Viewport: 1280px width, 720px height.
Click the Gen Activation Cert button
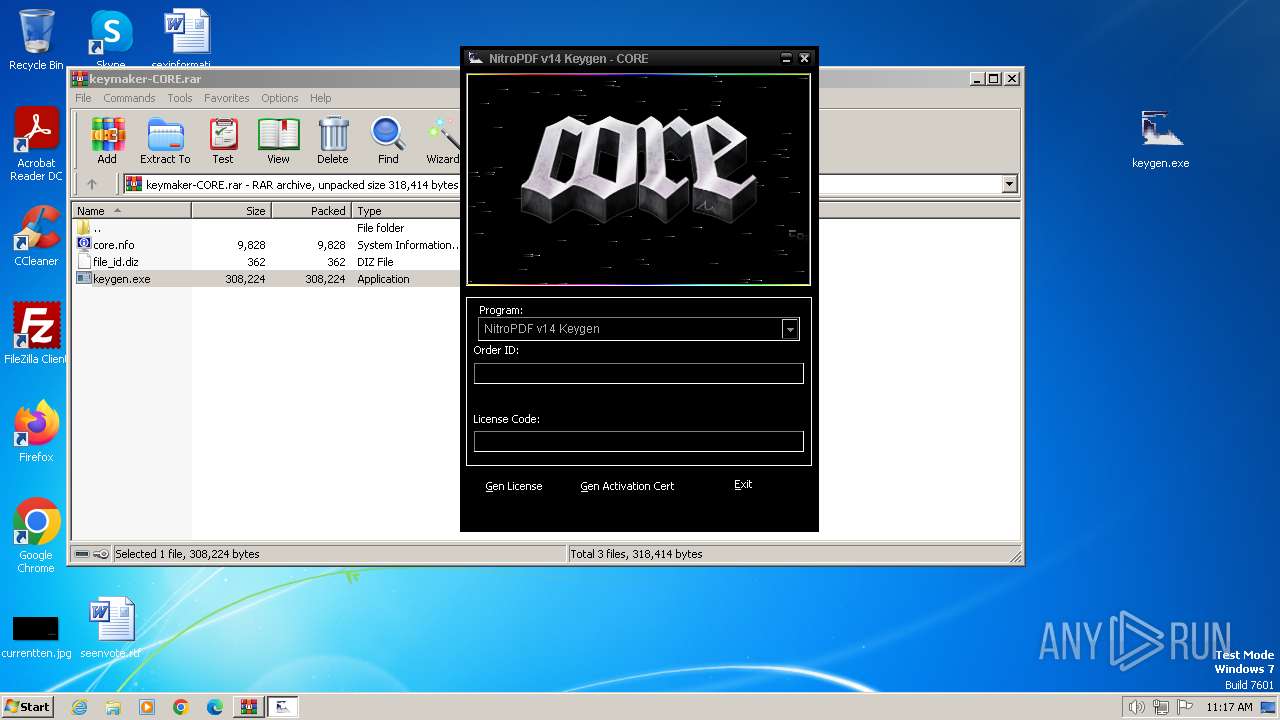[x=627, y=486]
